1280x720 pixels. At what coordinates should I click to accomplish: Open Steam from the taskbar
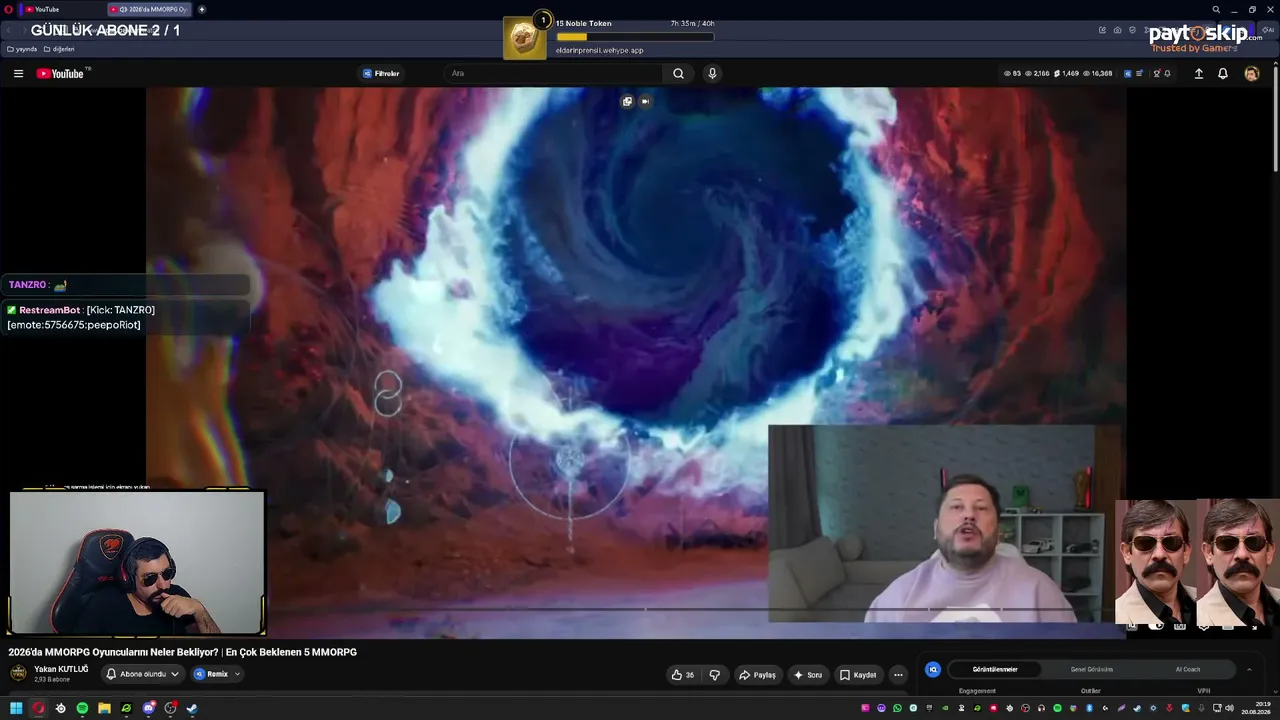pyautogui.click(x=192, y=708)
